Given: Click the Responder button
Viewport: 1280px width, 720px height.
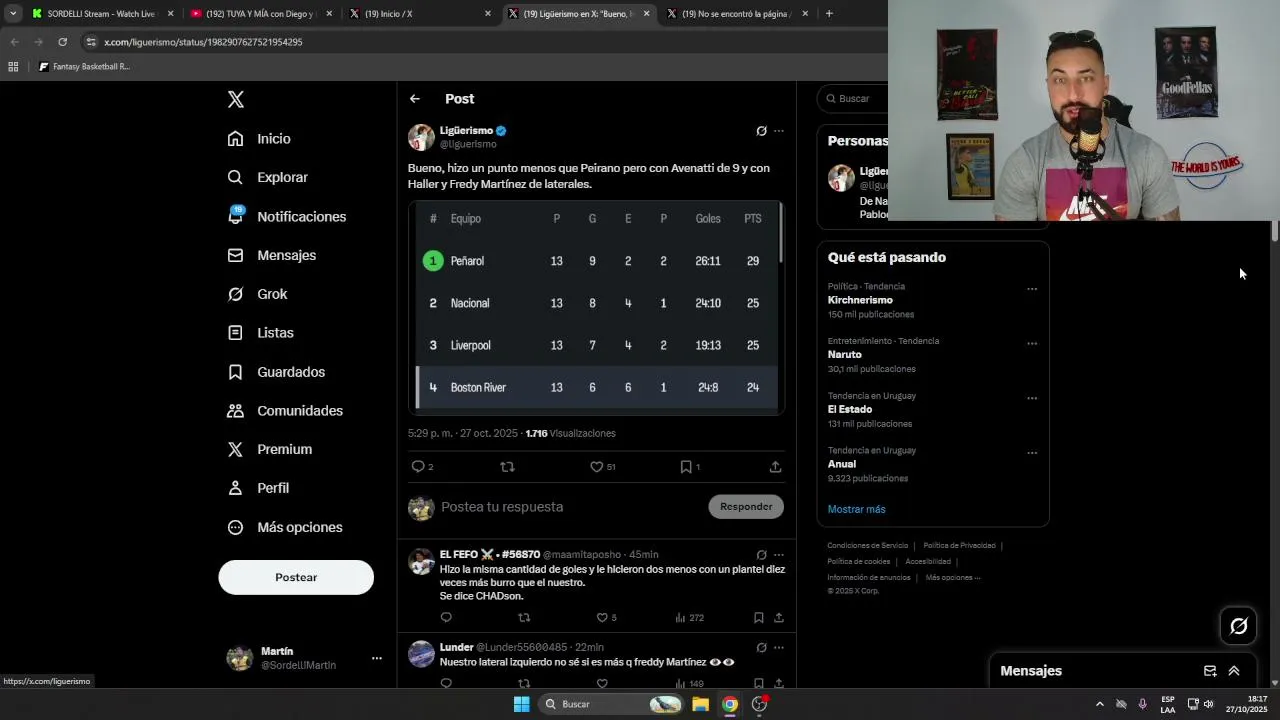Looking at the screenshot, I should 746,507.
